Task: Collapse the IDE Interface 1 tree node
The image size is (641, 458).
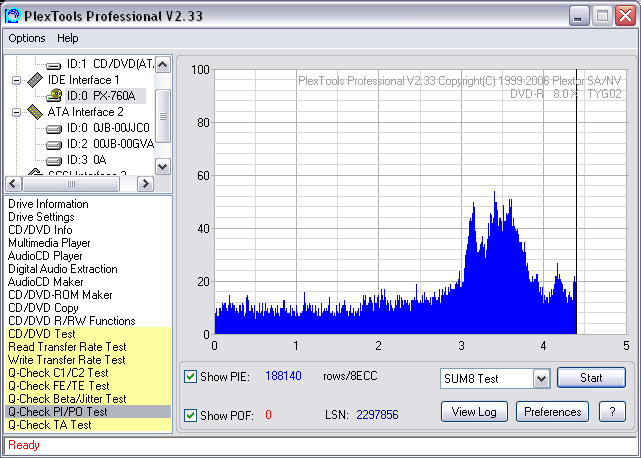Action: (16, 80)
